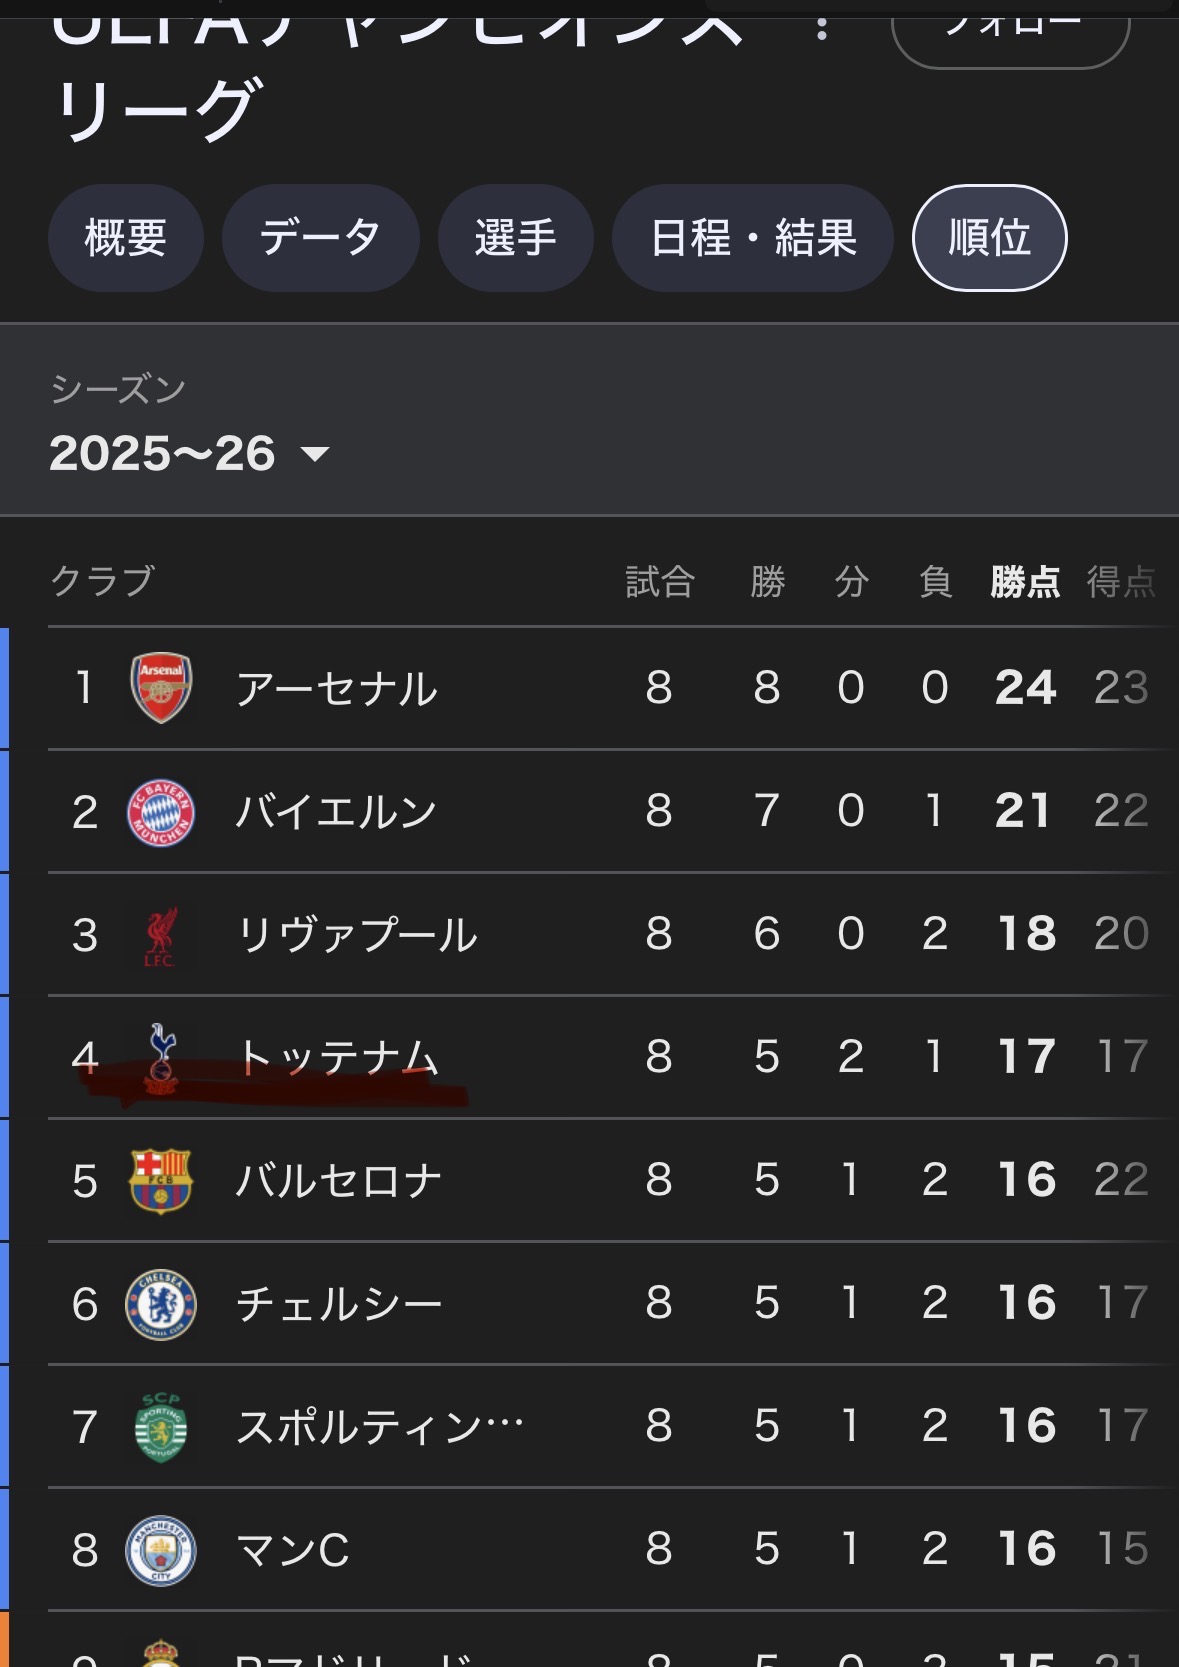Open the 選手 tab
Viewport: 1179px width, 1667px height.
click(516, 238)
